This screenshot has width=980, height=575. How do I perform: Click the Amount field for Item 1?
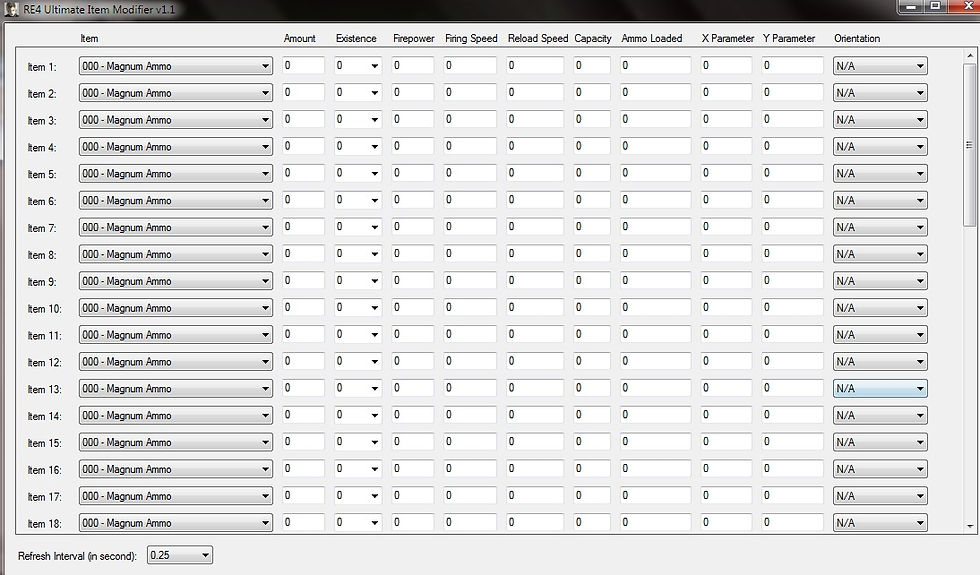click(x=303, y=65)
